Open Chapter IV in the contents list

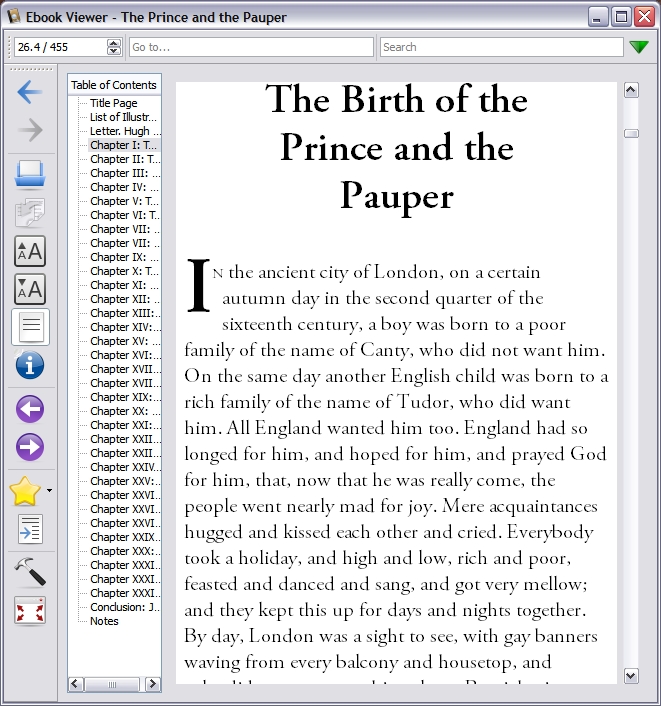pyautogui.click(x=124, y=187)
